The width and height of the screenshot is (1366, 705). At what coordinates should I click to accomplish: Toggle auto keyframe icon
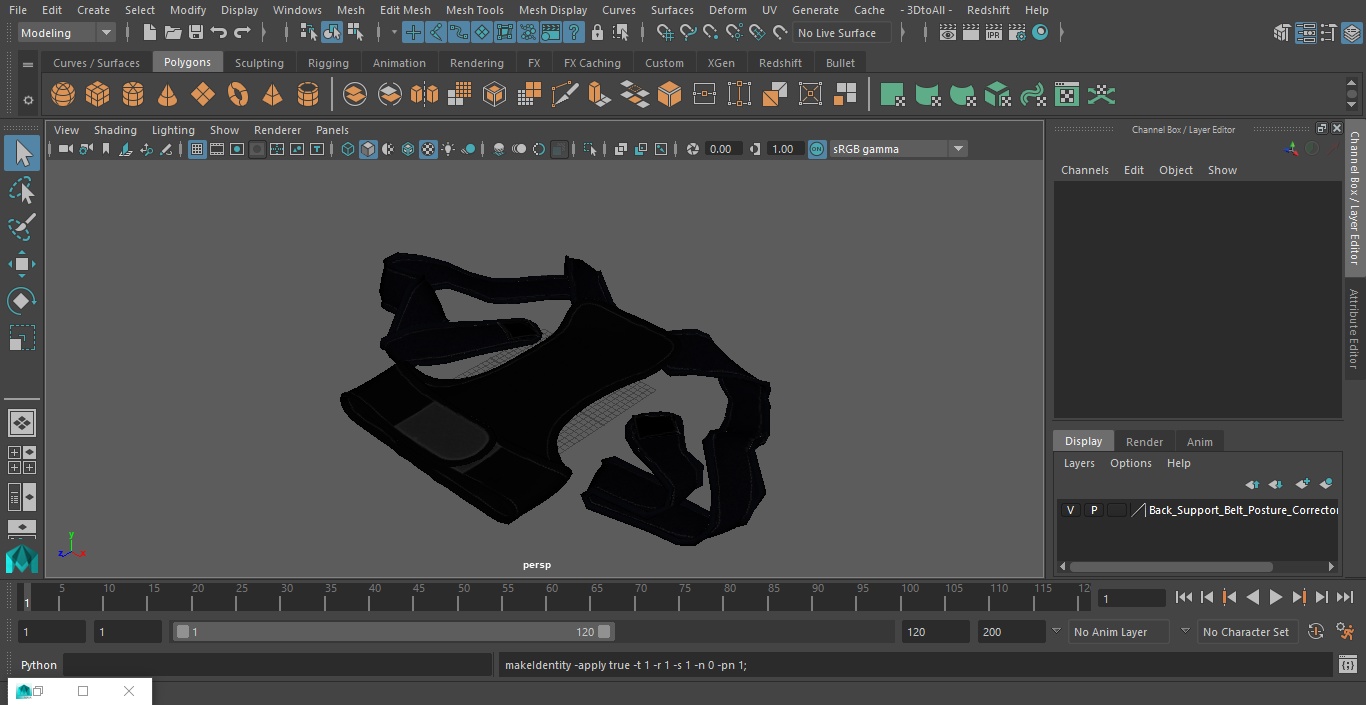tap(1316, 632)
